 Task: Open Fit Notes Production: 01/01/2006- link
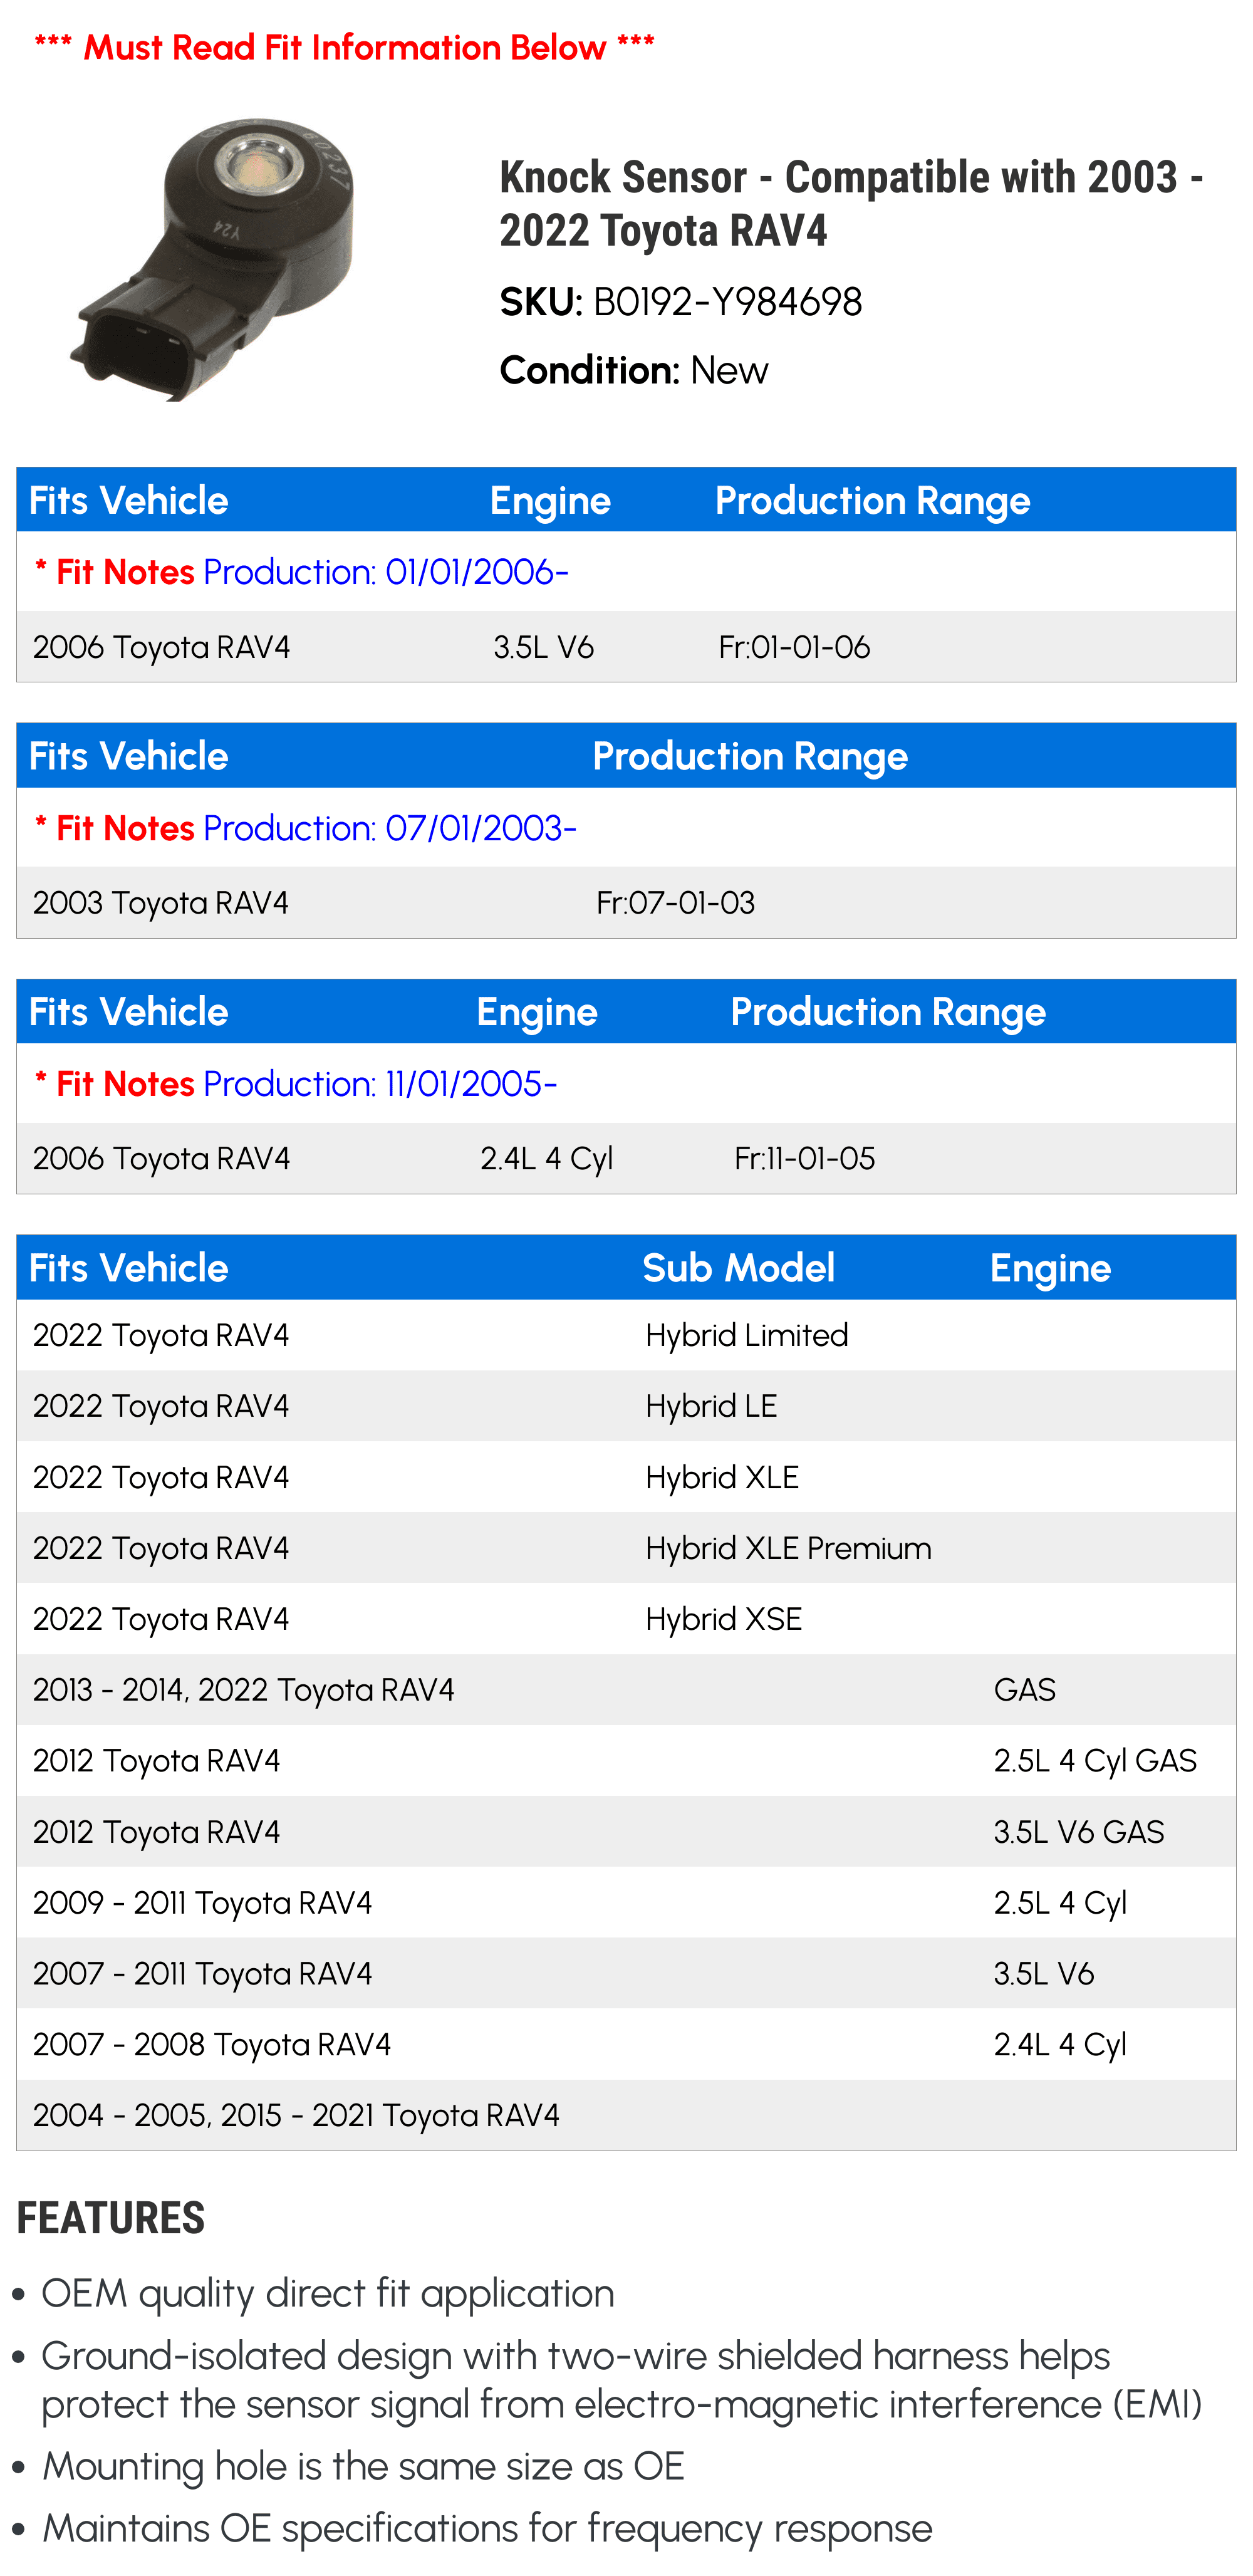click(301, 572)
